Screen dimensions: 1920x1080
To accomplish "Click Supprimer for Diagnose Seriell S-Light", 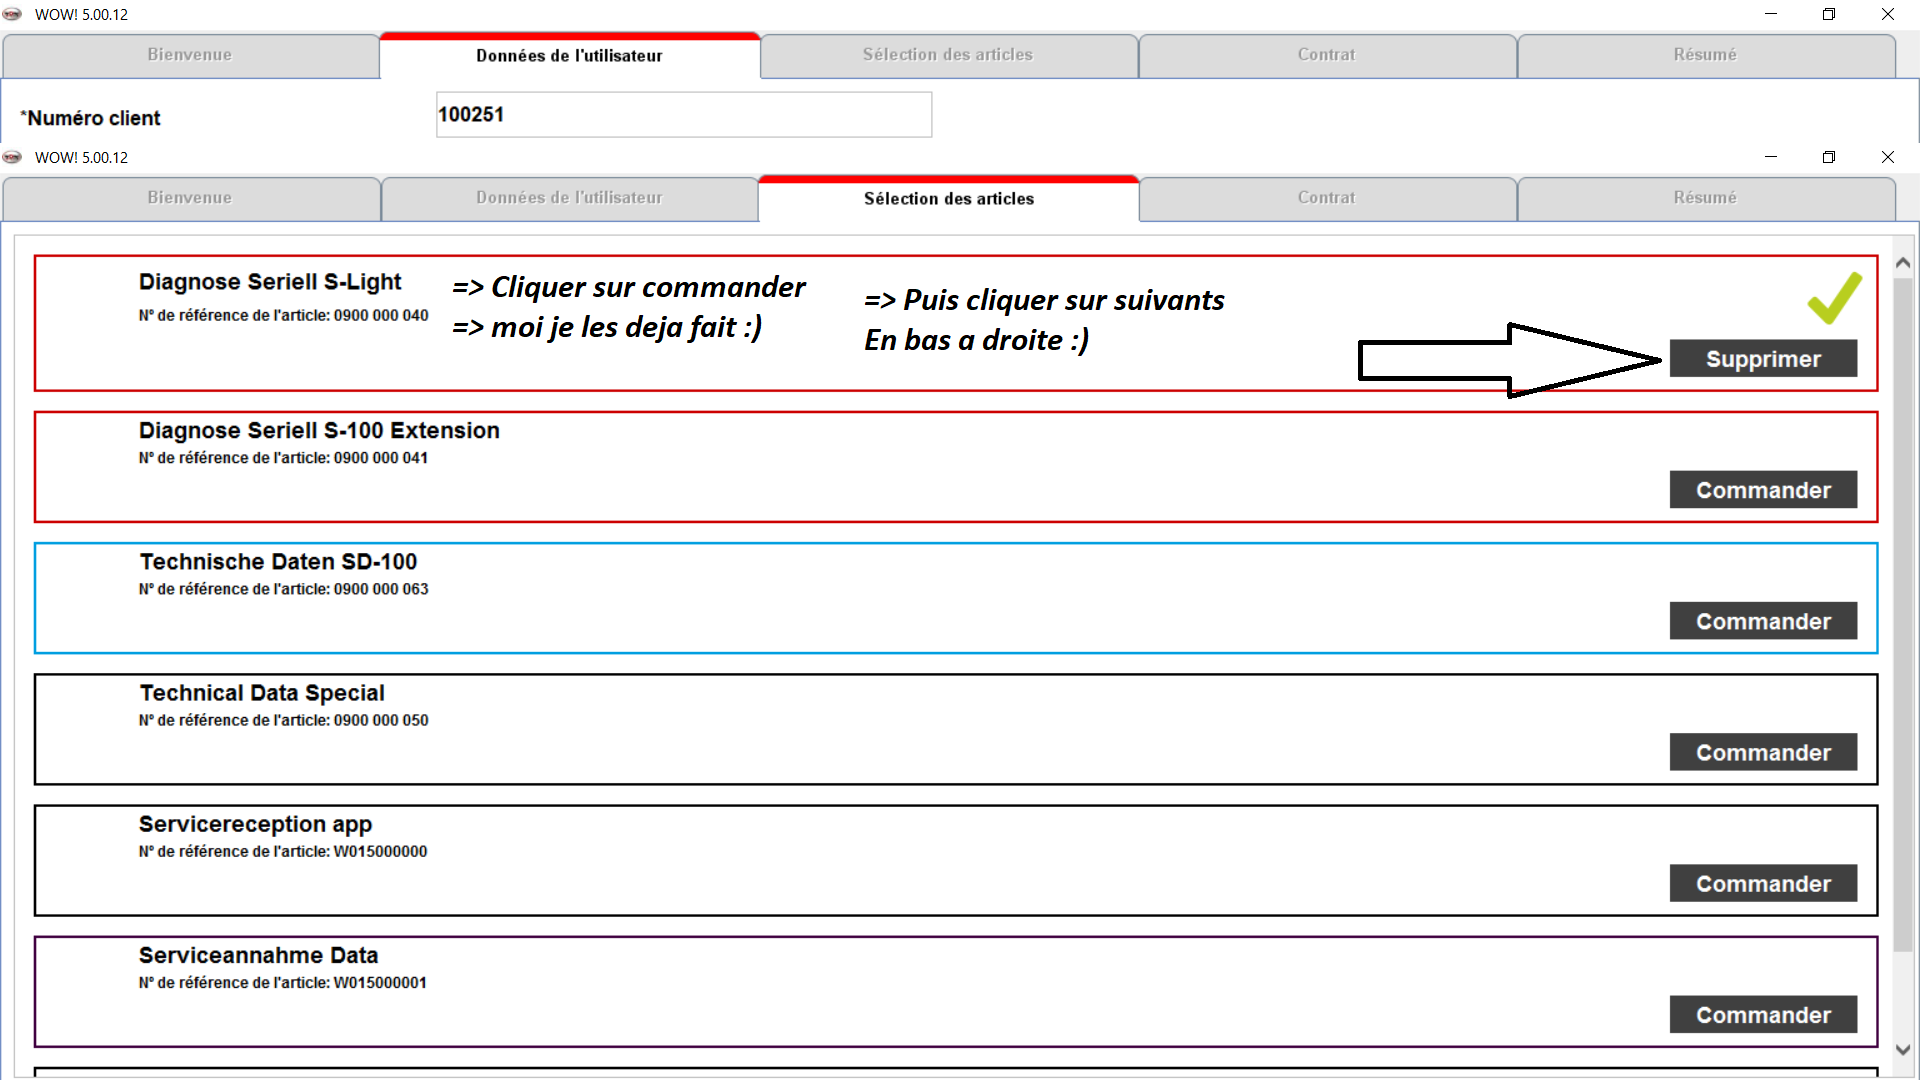I will click(1763, 359).
